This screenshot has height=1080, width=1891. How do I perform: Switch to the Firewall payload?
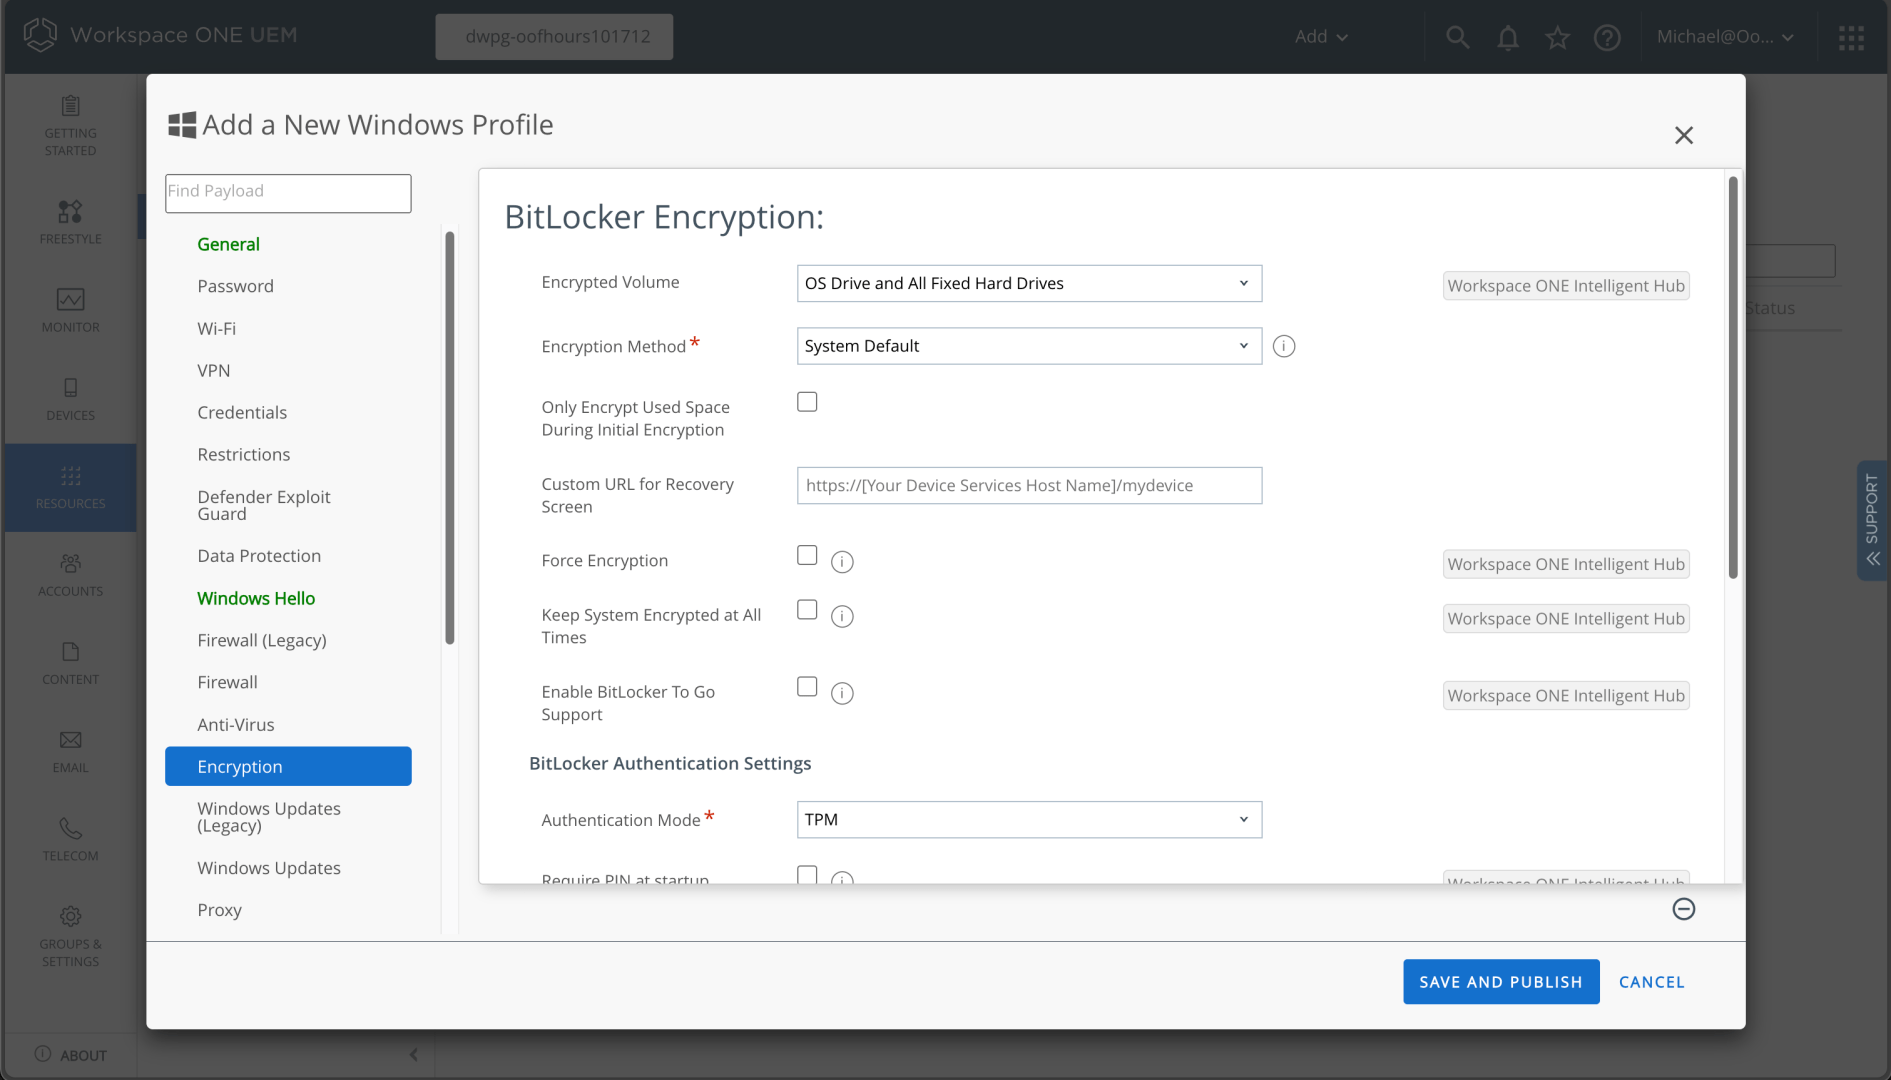pos(227,682)
